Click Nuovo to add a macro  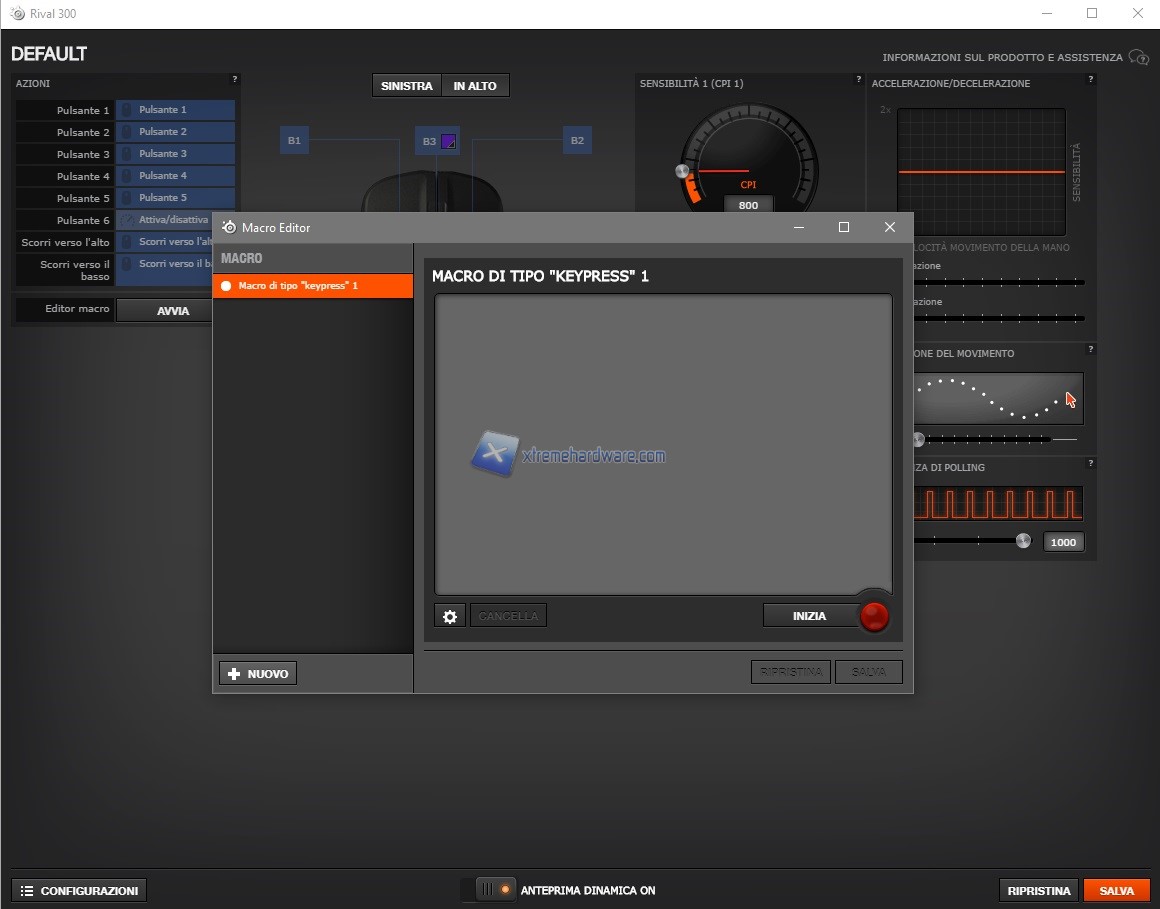pos(258,674)
